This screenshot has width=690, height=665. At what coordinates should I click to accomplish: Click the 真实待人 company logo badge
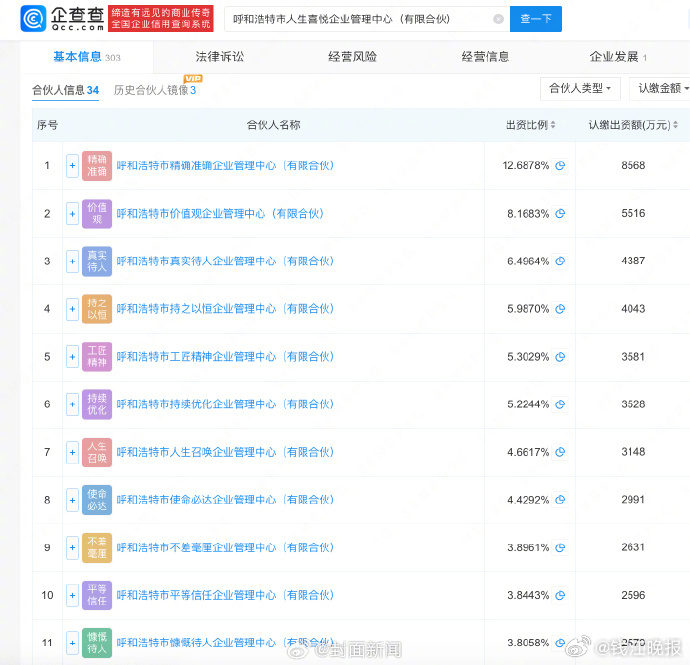(97, 261)
